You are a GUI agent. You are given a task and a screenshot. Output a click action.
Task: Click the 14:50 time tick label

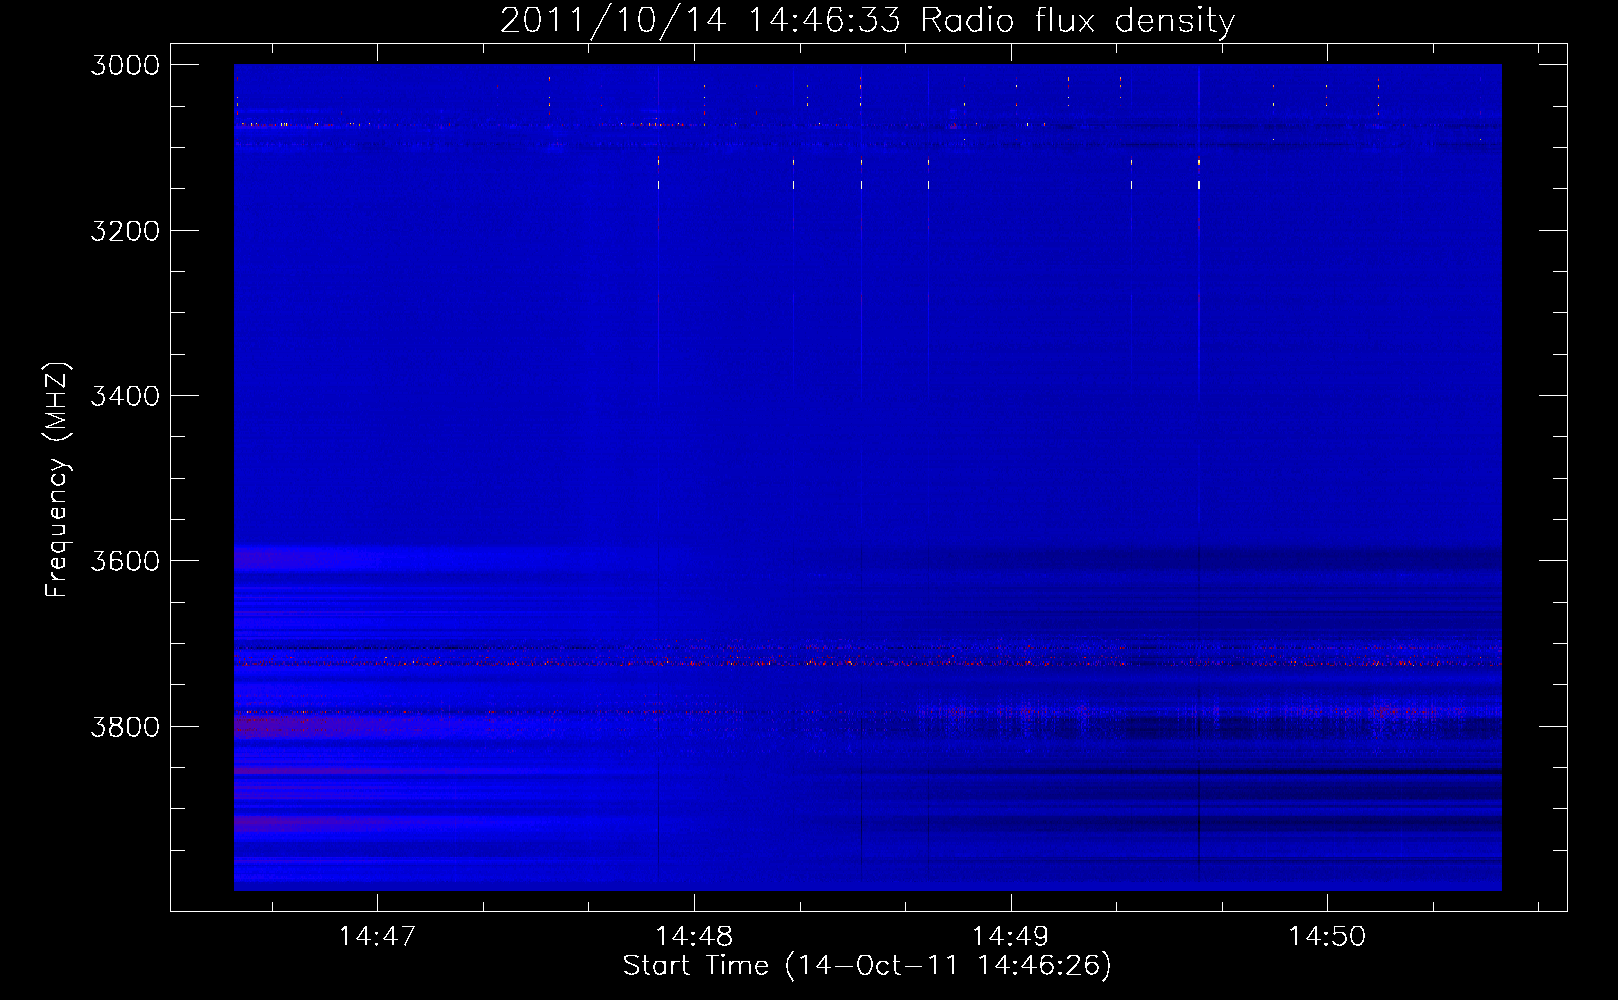point(1327,936)
